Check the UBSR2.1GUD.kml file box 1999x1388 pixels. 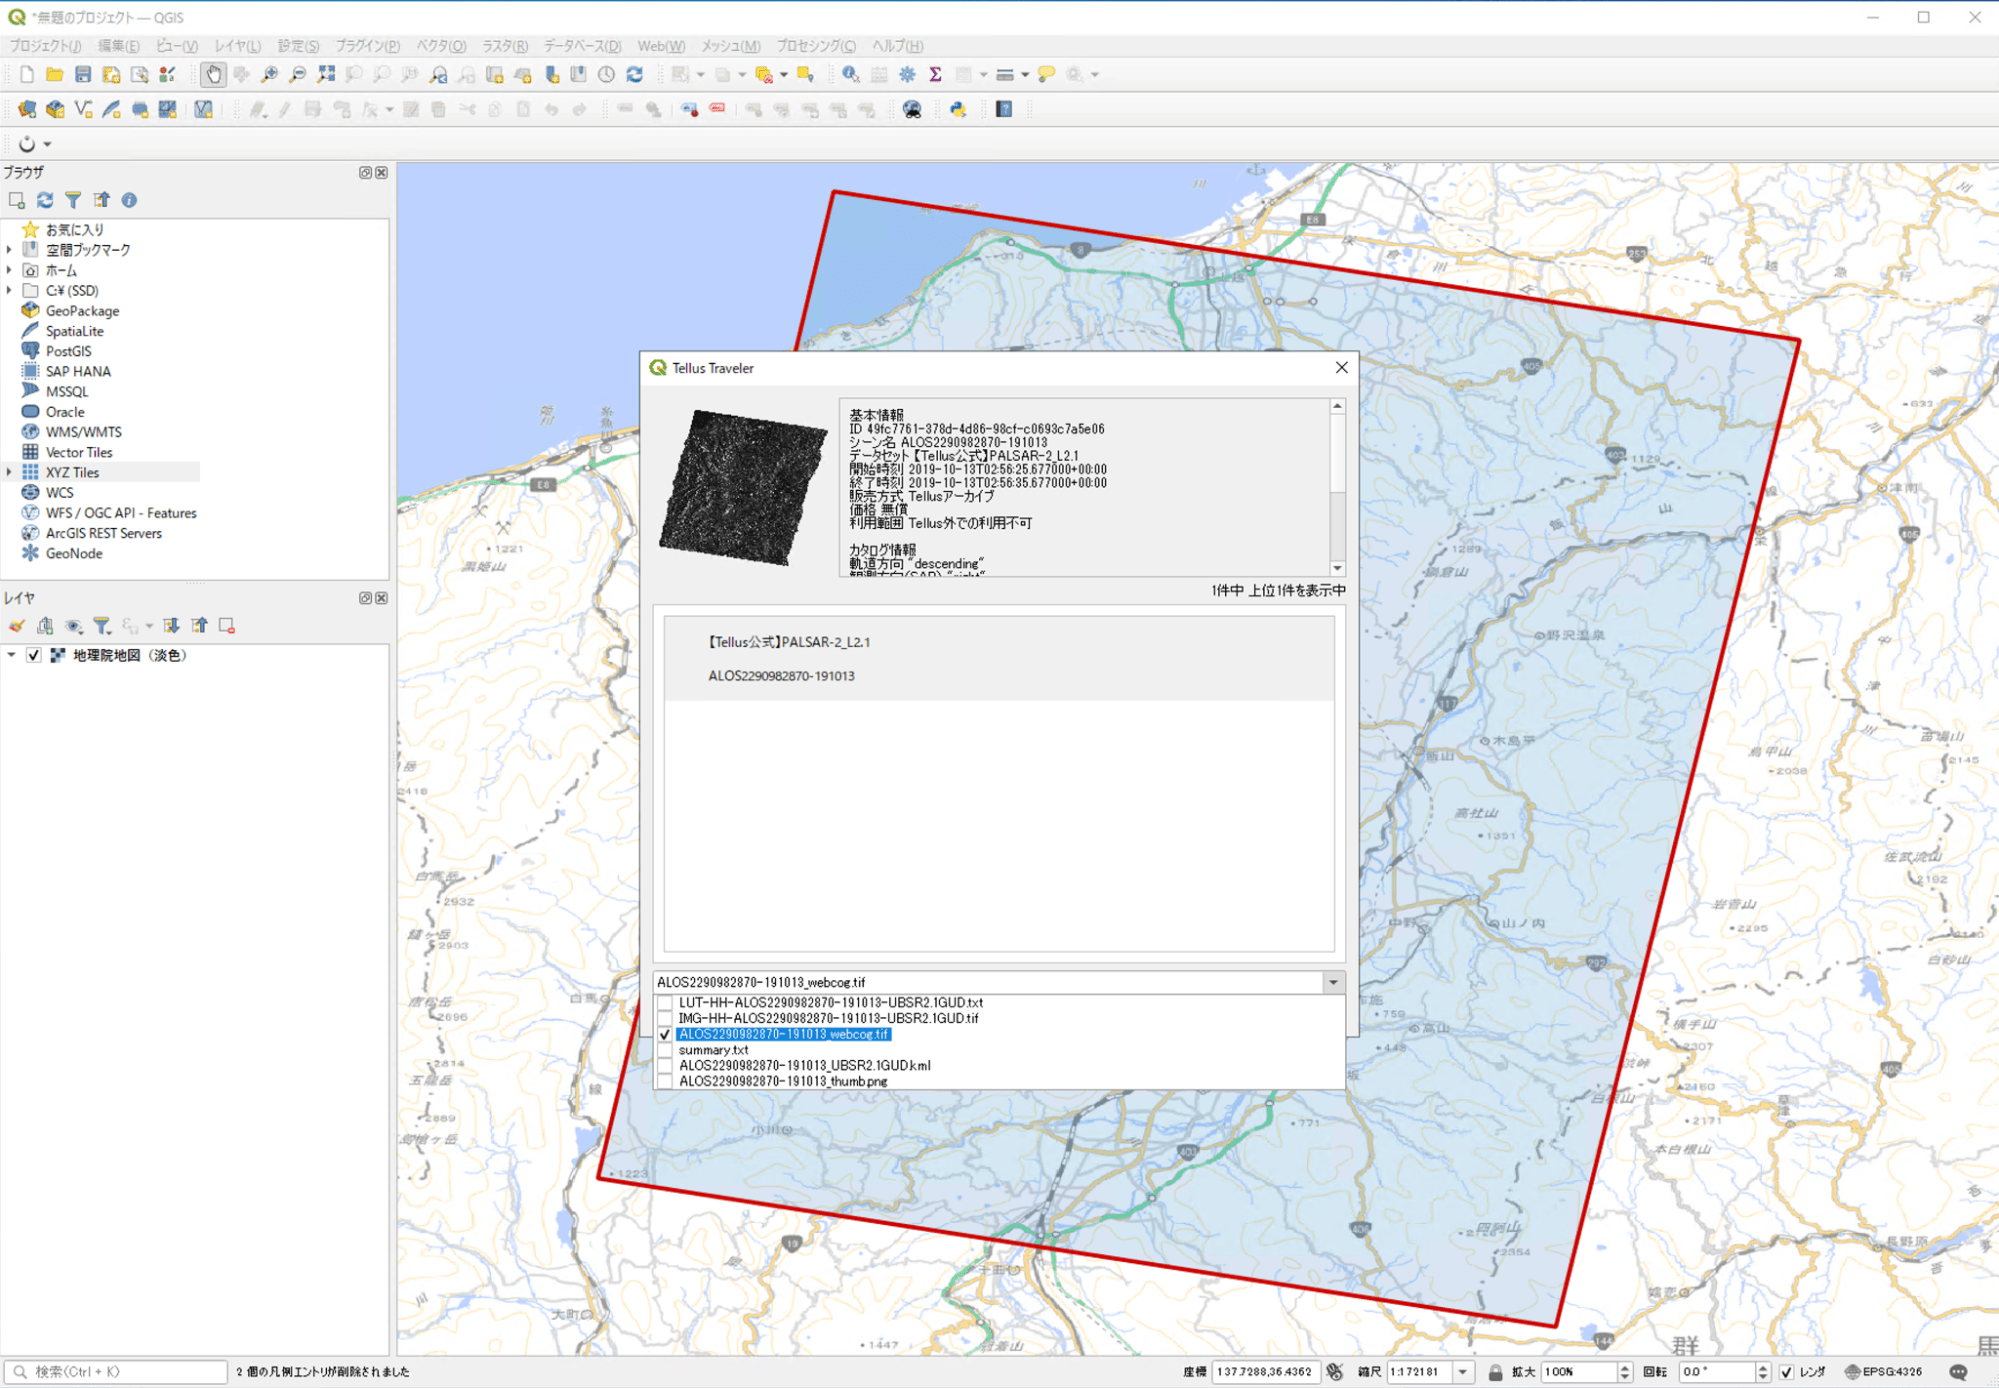click(x=665, y=1066)
